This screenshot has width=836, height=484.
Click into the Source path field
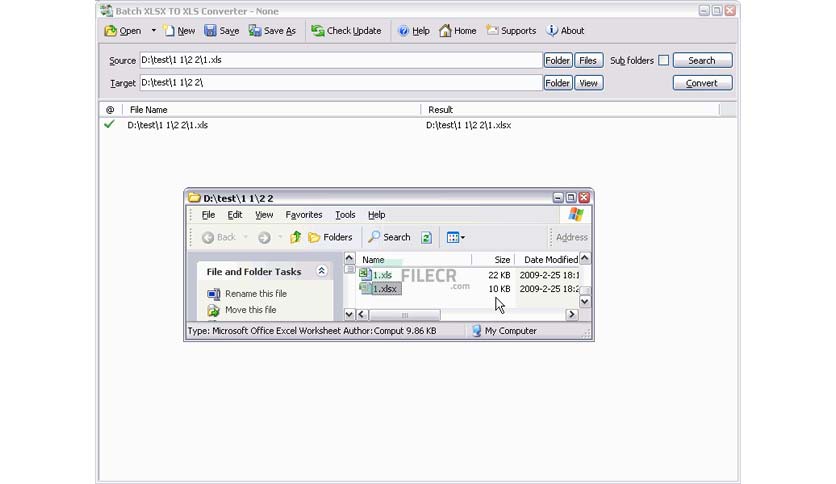coord(341,60)
